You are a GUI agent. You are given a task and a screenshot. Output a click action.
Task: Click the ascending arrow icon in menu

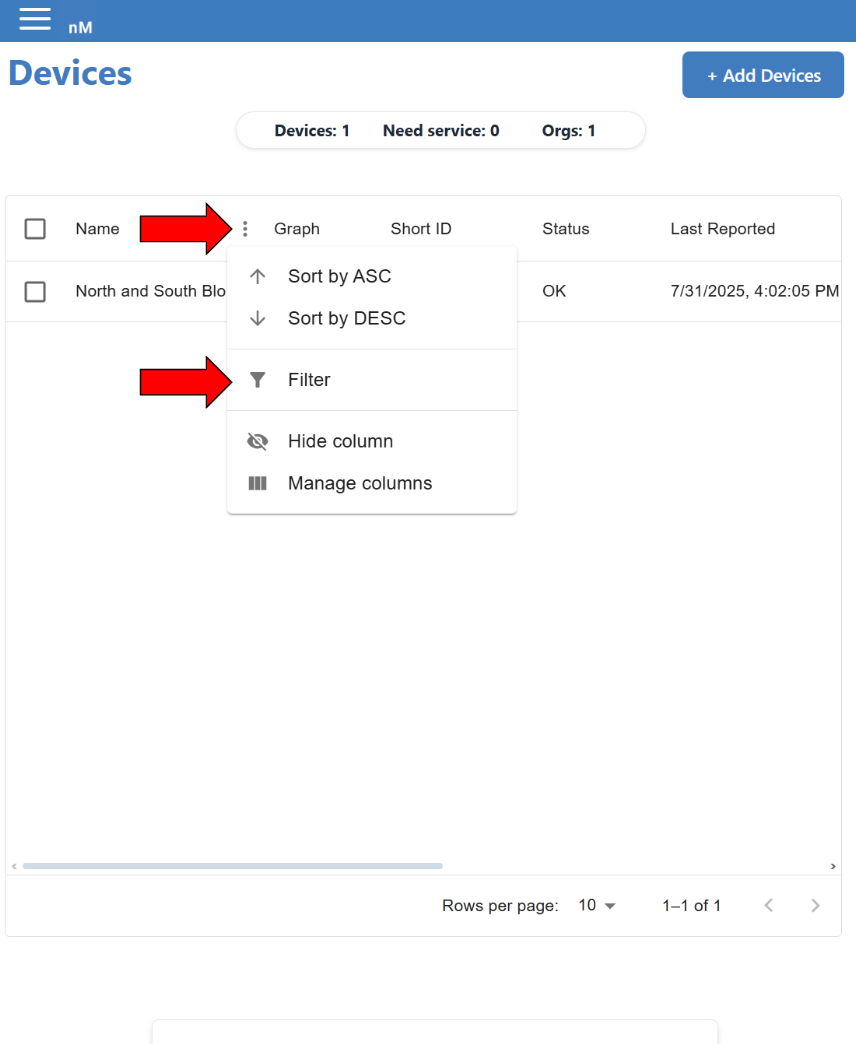258,276
